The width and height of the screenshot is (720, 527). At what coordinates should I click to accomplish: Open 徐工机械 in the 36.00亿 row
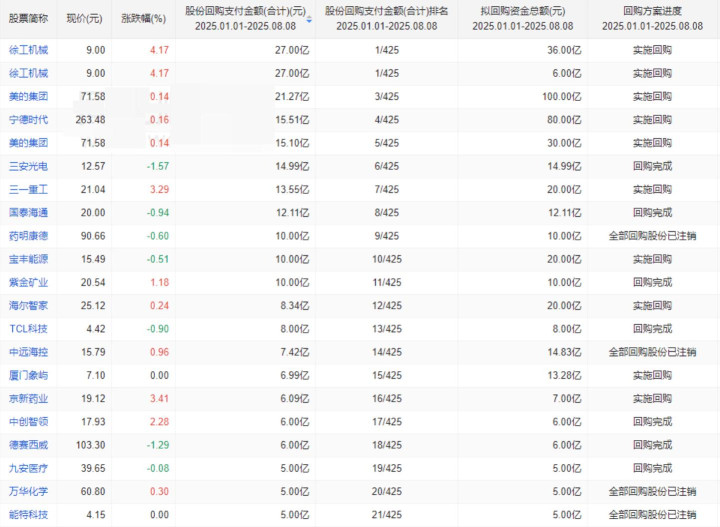[x=28, y=50]
